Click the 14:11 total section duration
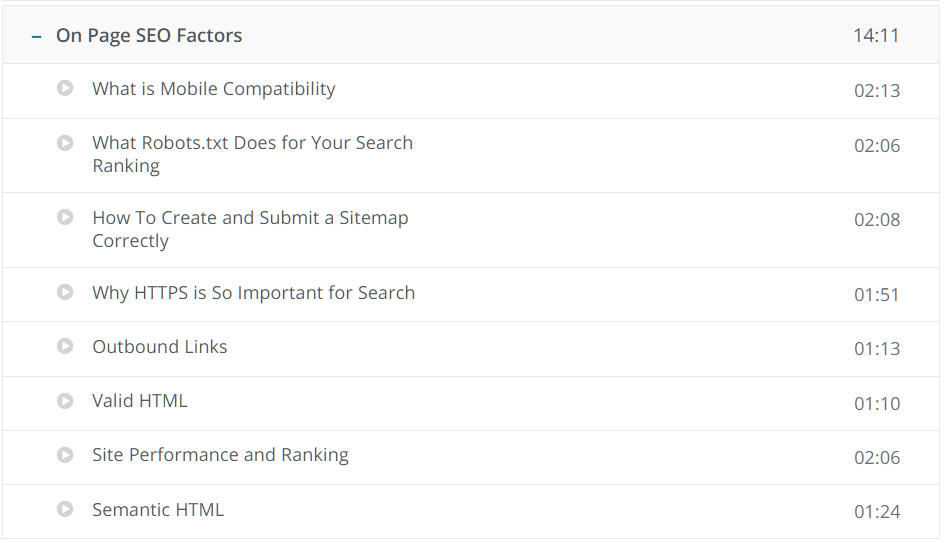Viewport: 944px width, 543px height. pyautogui.click(x=876, y=36)
